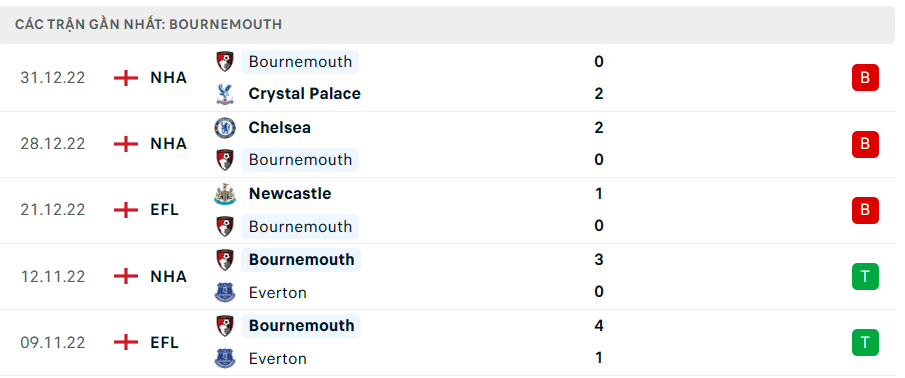Click the header Các trận gần nhất: Bournemouth
Viewport: 905px width, 378px height.
click(x=148, y=24)
